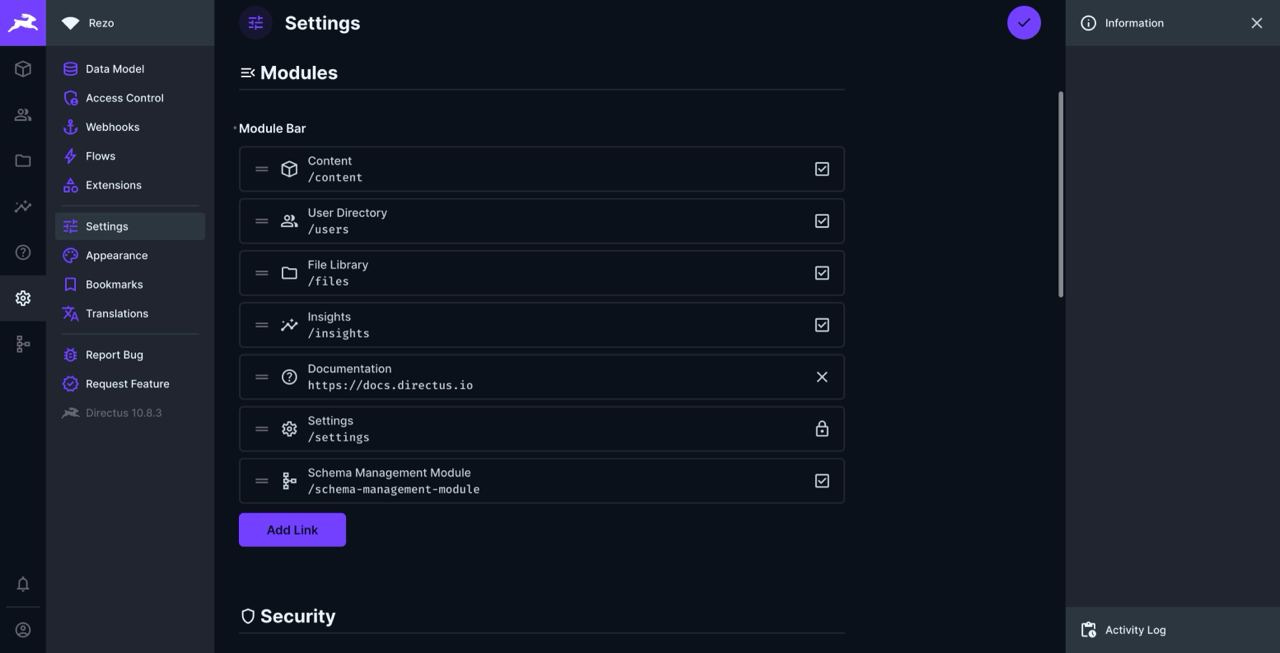Screen dimensions: 1280x653
Task: Open the Extensions page
Action: [x=114, y=182]
